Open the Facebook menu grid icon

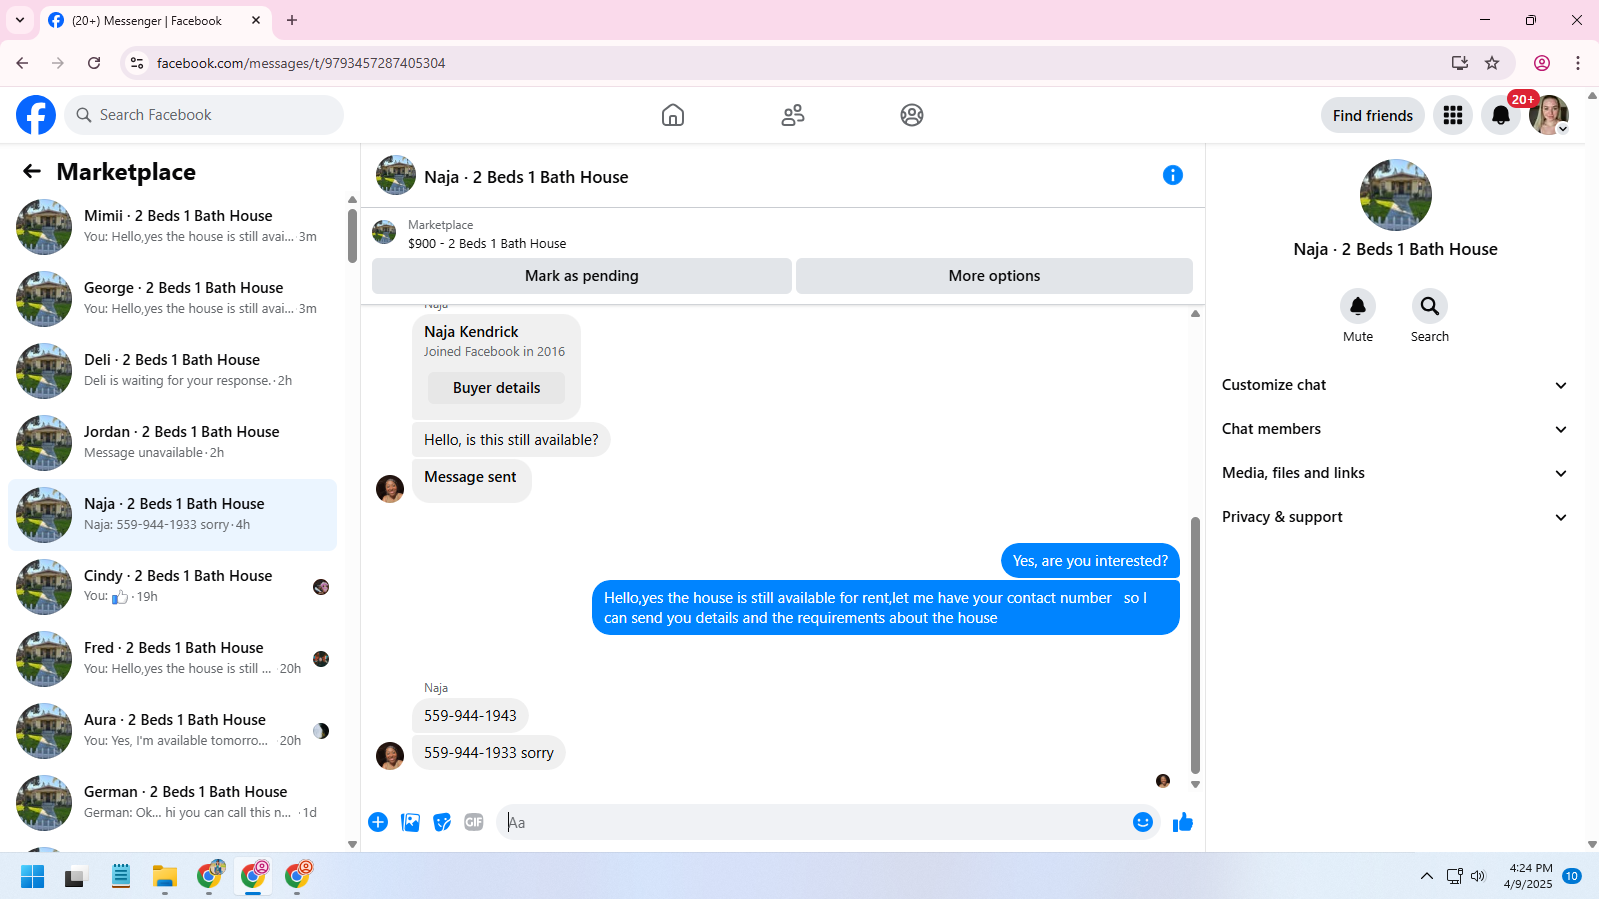[1453, 115]
